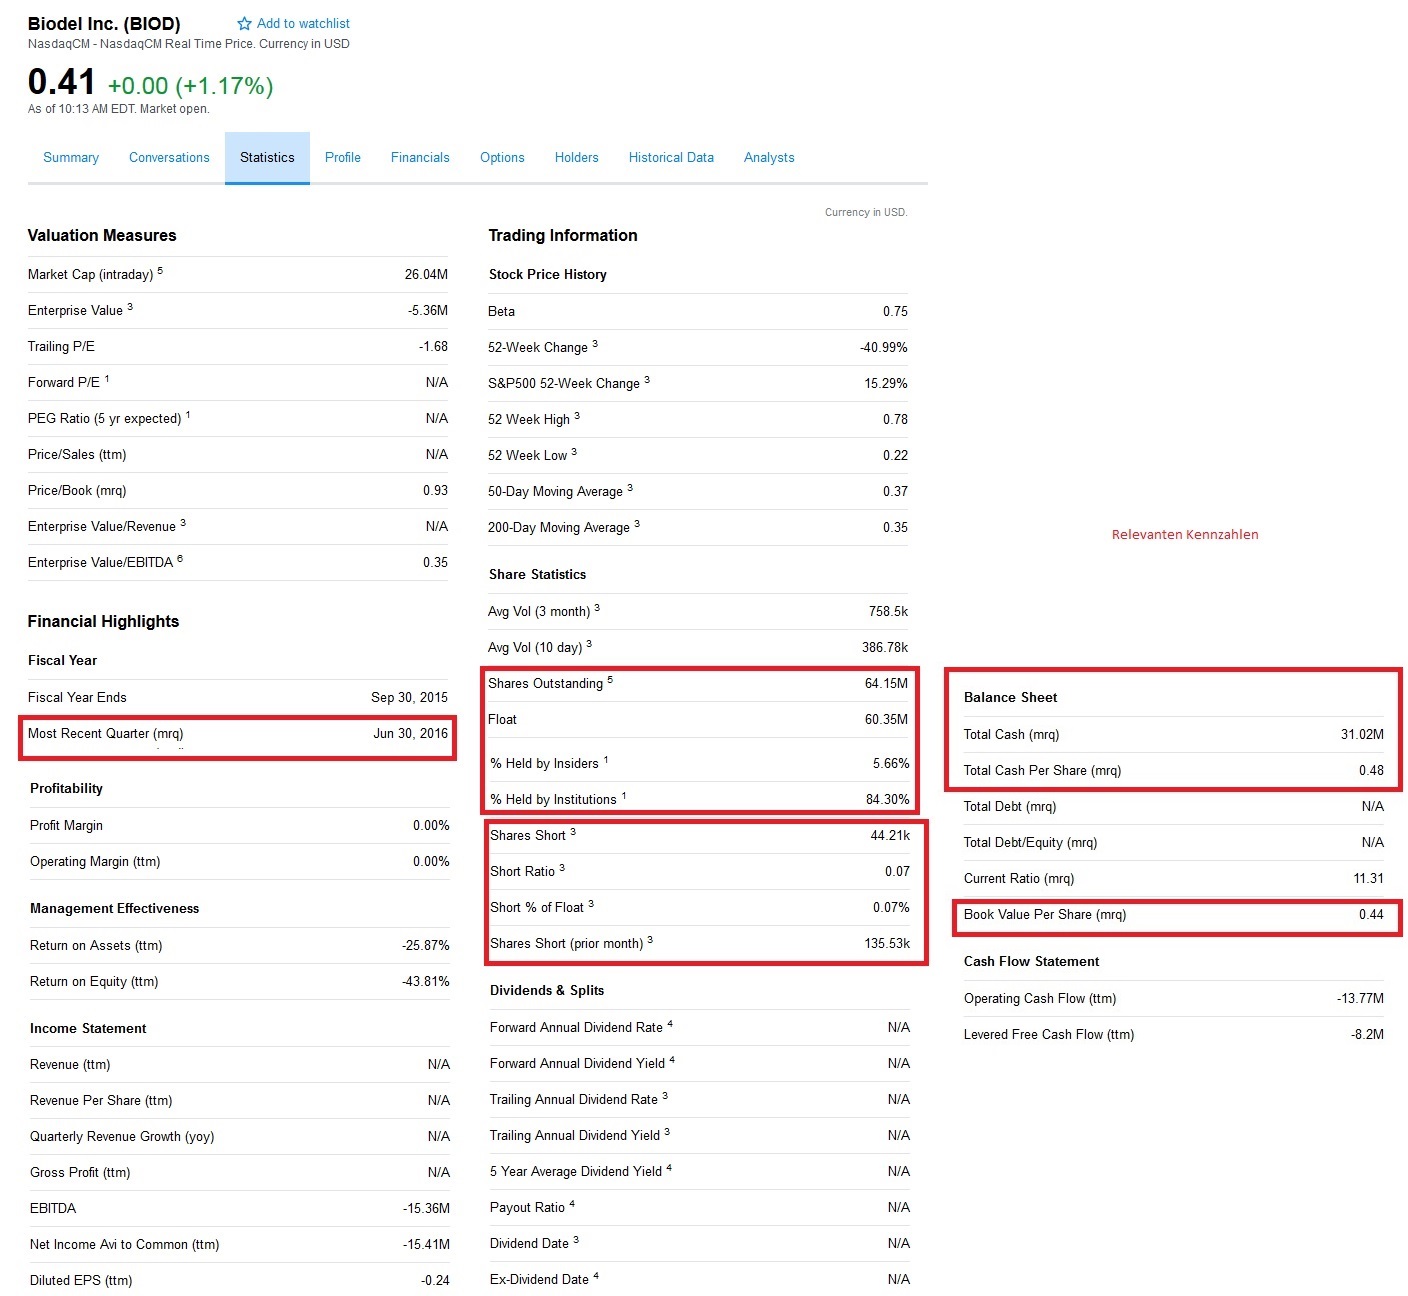1408x1296 pixels.
Task: Switch to the Conversations tab
Action: [169, 158]
